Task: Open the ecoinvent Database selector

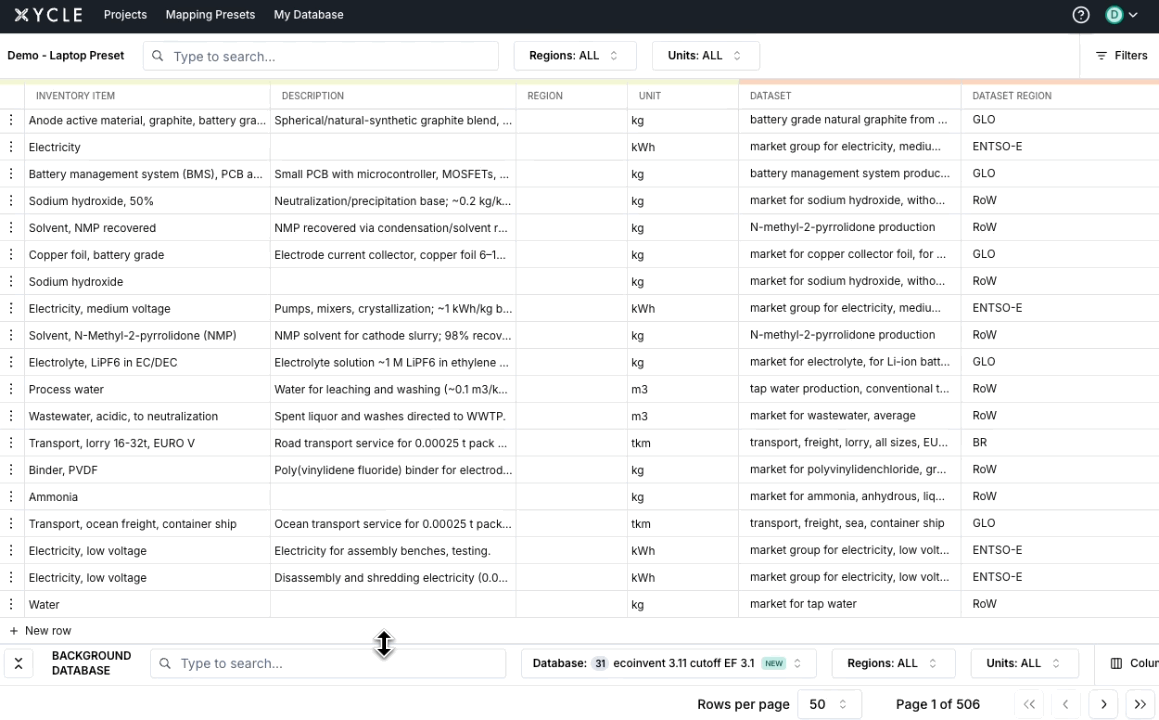Action: [x=668, y=663]
